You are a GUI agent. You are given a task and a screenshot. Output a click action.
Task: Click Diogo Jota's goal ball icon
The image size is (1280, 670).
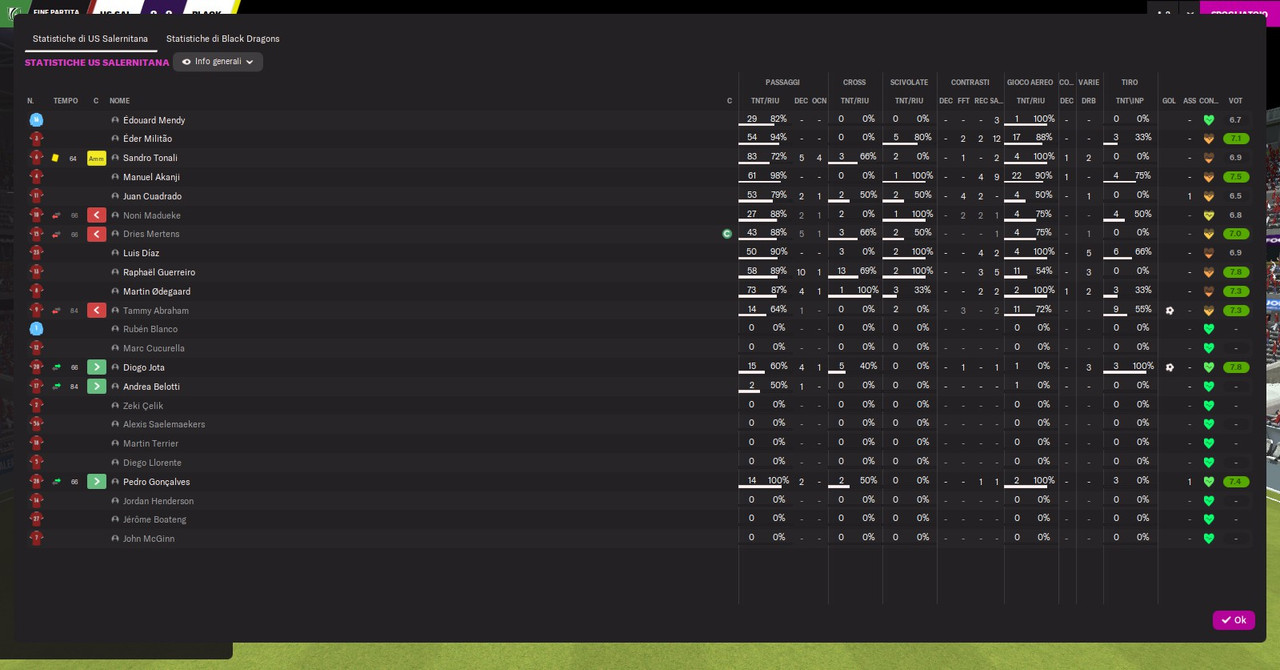click(1169, 367)
